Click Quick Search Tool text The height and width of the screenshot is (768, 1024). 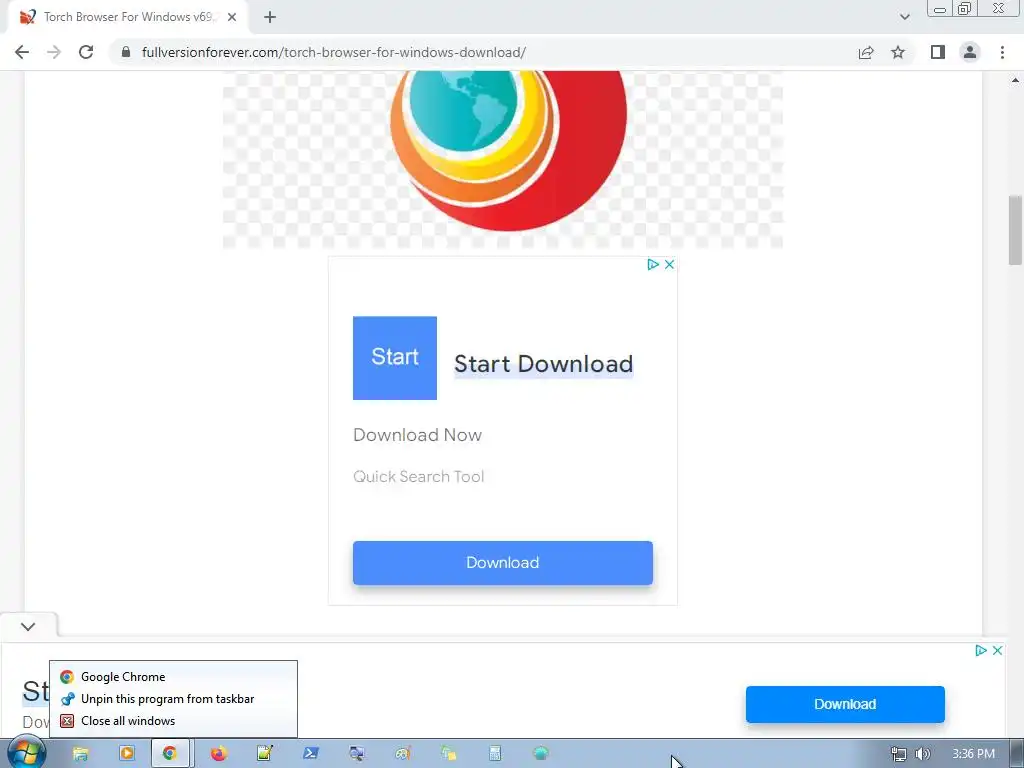[x=419, y=477]
